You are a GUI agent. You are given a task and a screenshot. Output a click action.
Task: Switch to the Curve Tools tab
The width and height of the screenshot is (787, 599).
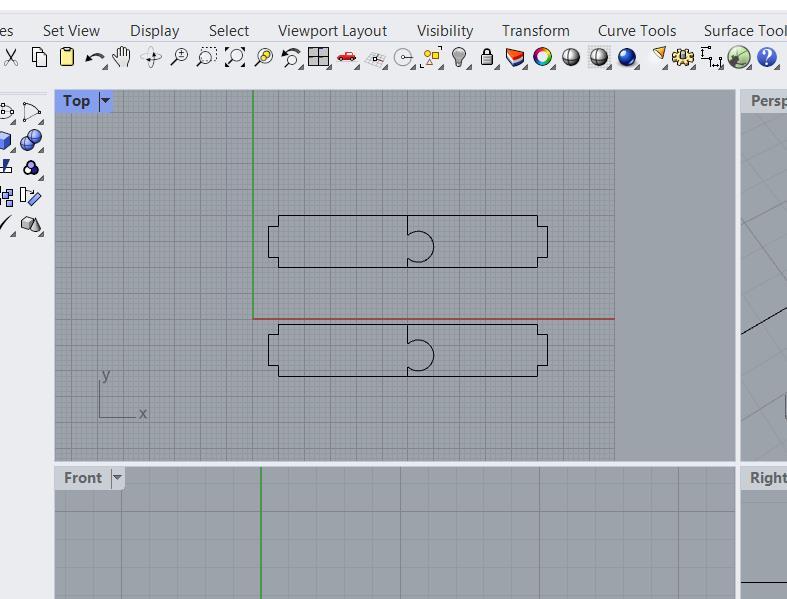tap(637, 31)
